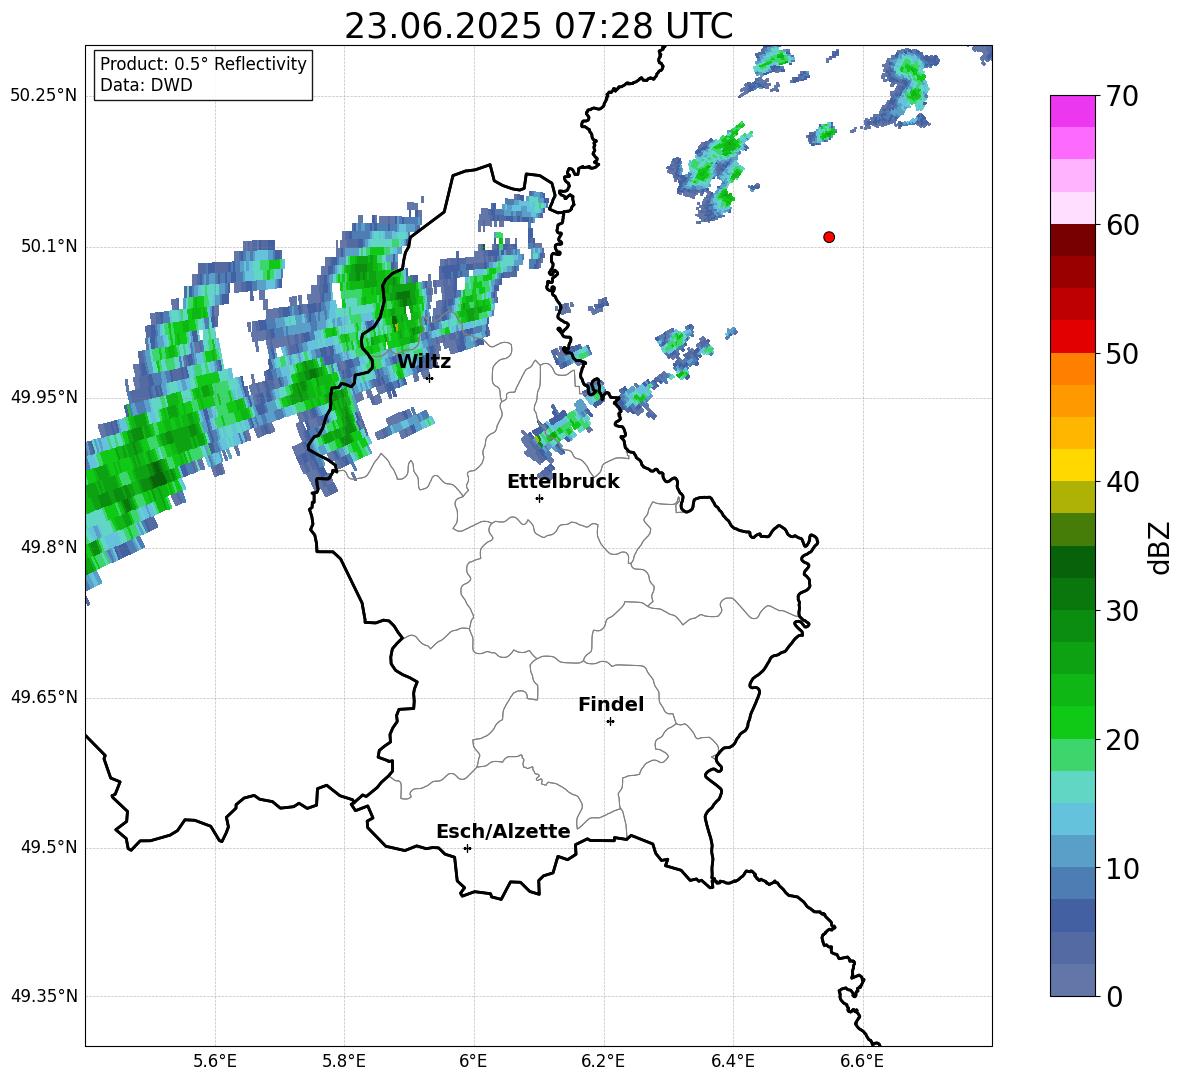Click the Esch/Alzette cross marker
This screenshot has height=1081, width=1184.
467,848
